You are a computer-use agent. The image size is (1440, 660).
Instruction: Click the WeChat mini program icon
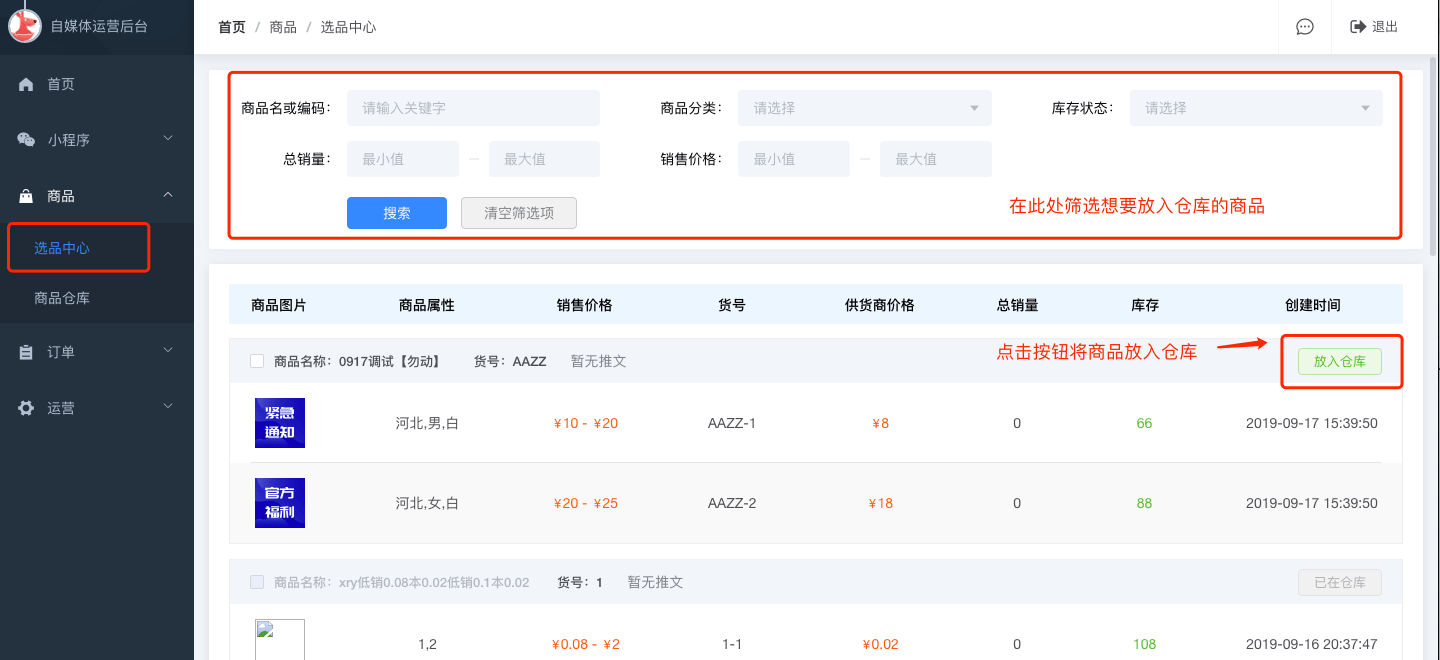tap(27, 140)
